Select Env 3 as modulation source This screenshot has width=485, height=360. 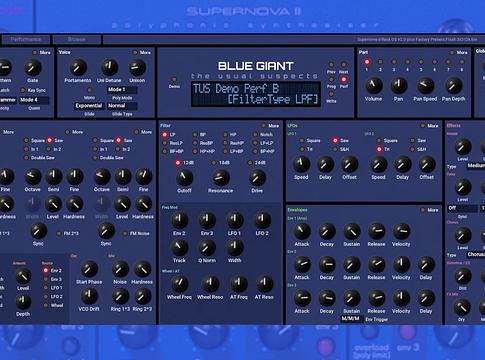click(46, 279)
